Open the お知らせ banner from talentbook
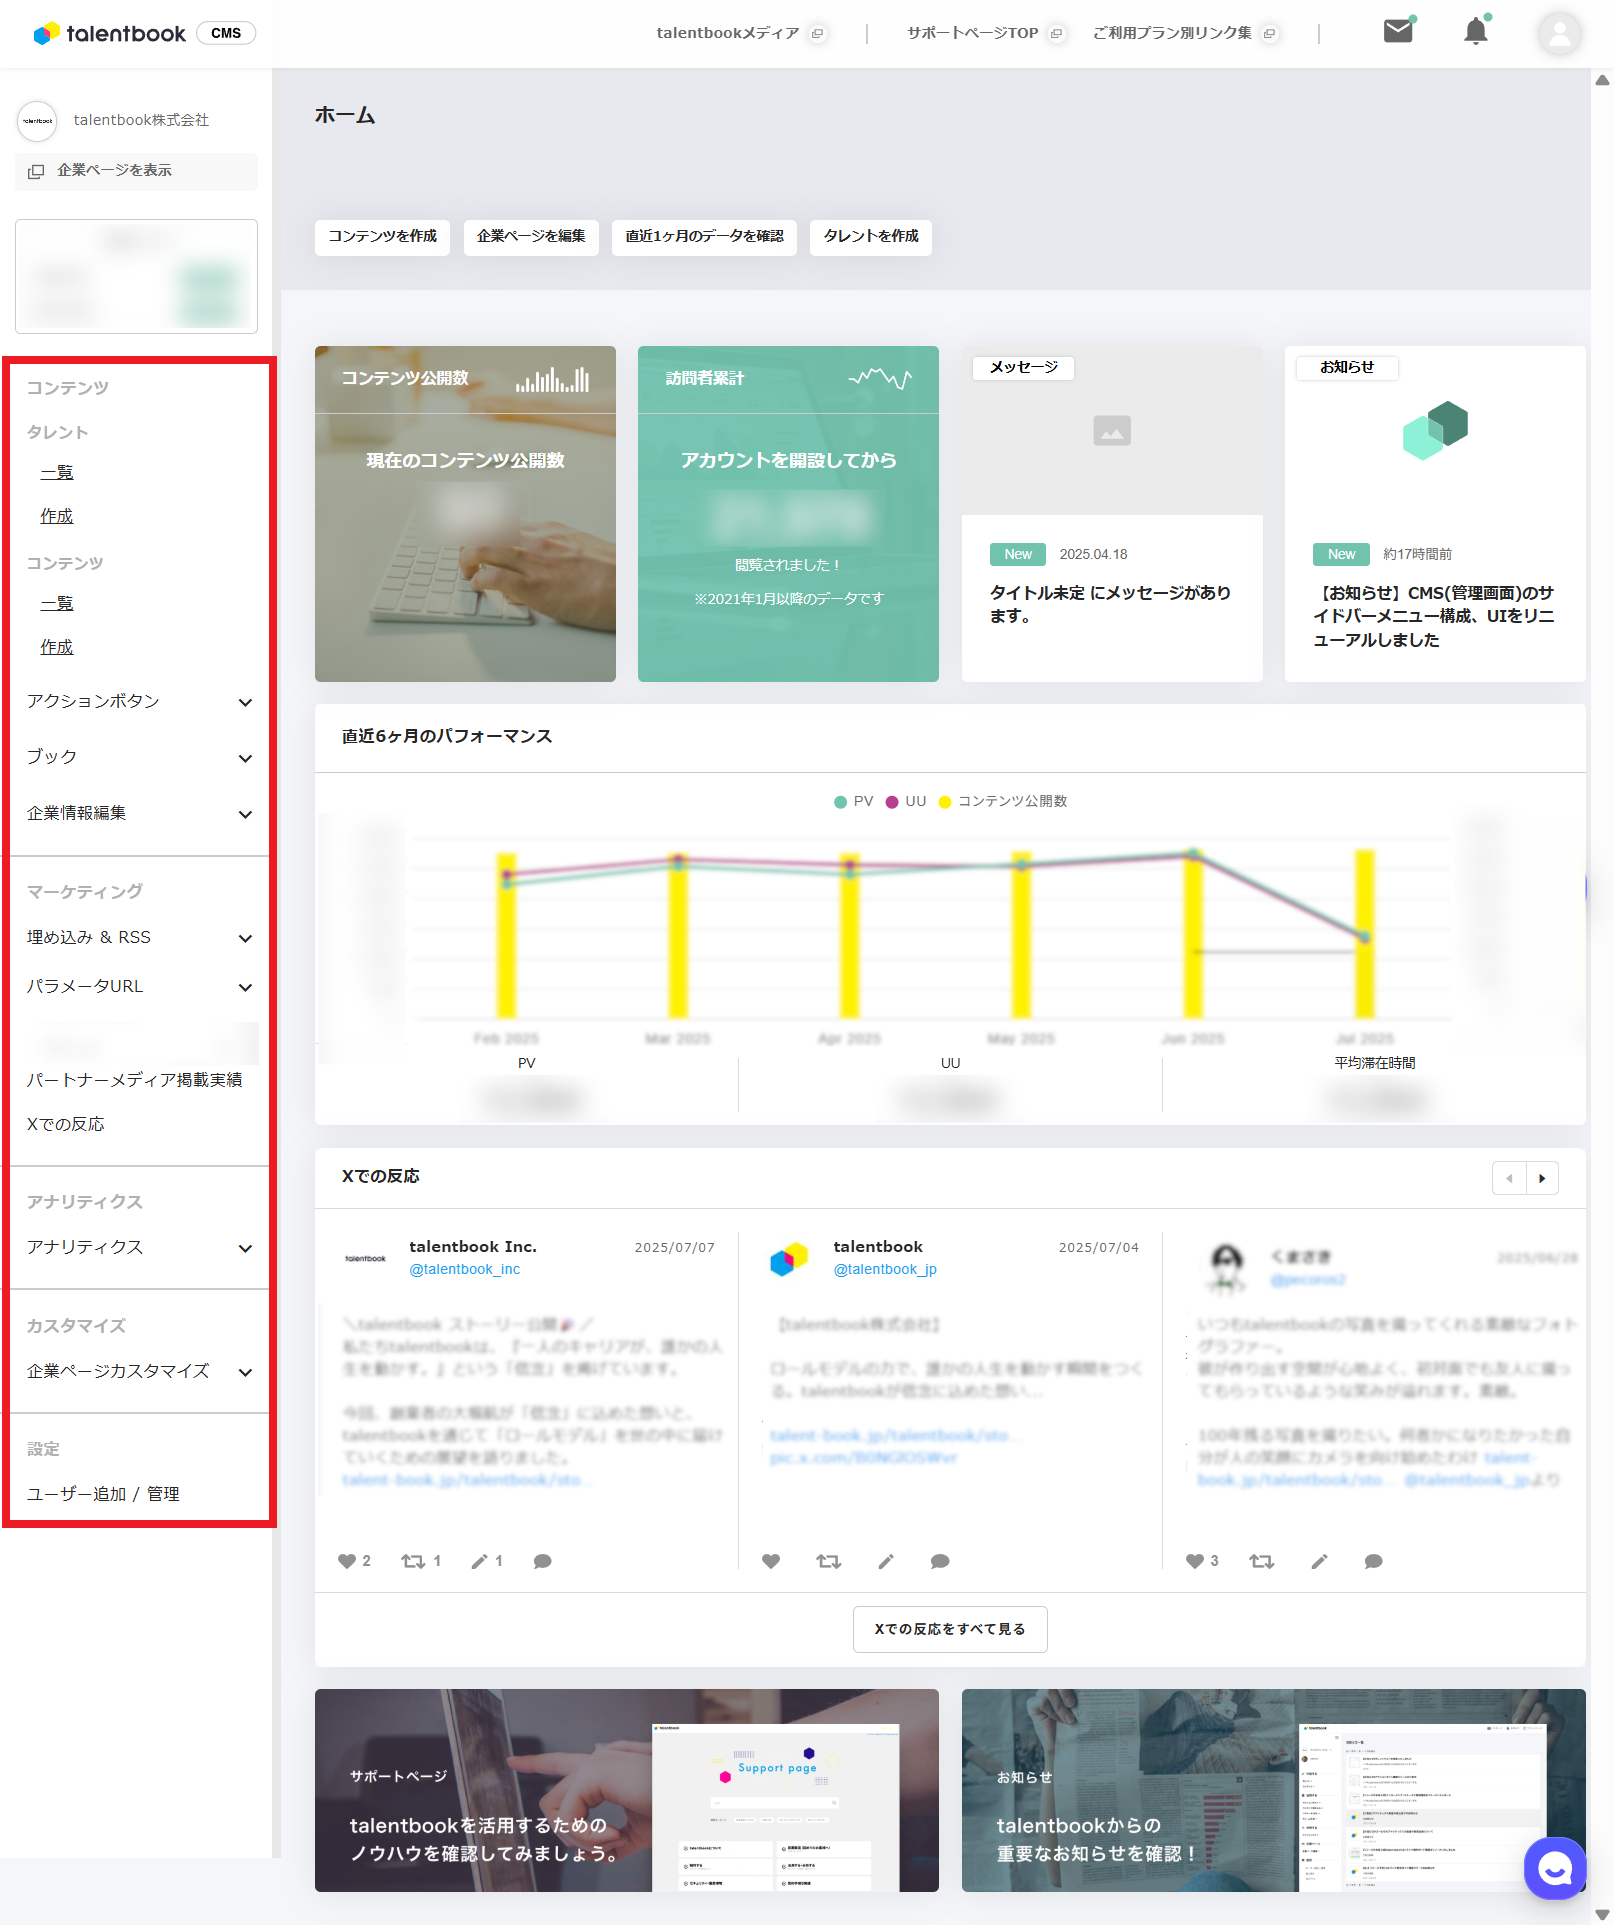This screenshot has width=1614, height=1925. click(x=1274, y=1791)
